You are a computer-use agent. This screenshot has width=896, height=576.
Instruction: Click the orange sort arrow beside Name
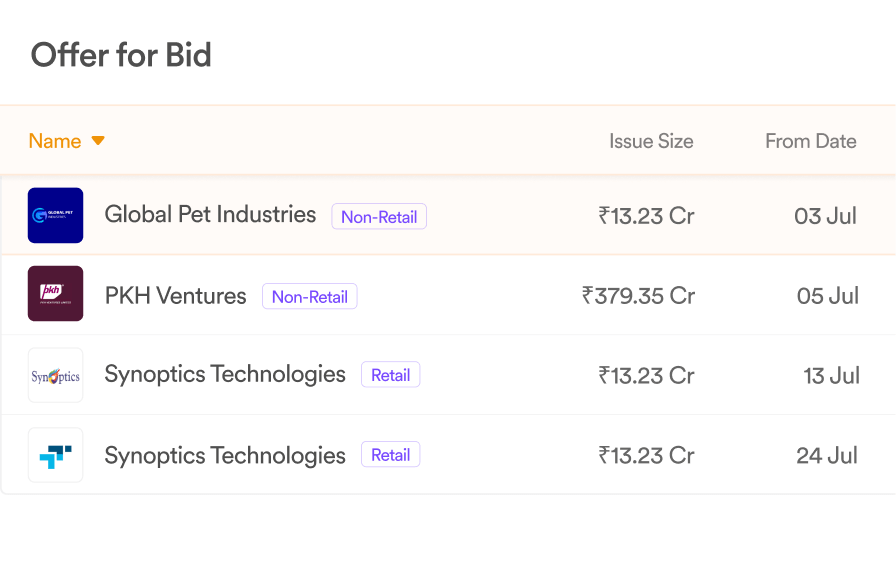tap(98, 141)
